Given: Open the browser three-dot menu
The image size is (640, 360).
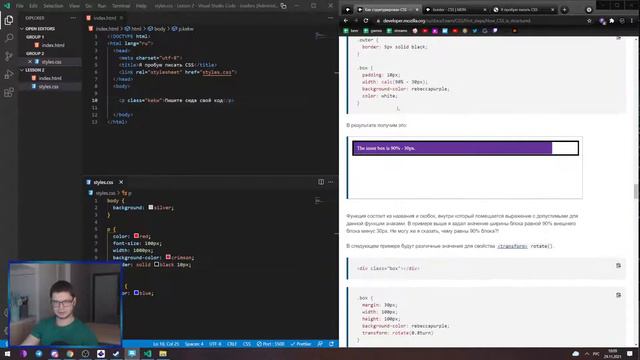Looking at the screenshot, I should coord(632,21).
